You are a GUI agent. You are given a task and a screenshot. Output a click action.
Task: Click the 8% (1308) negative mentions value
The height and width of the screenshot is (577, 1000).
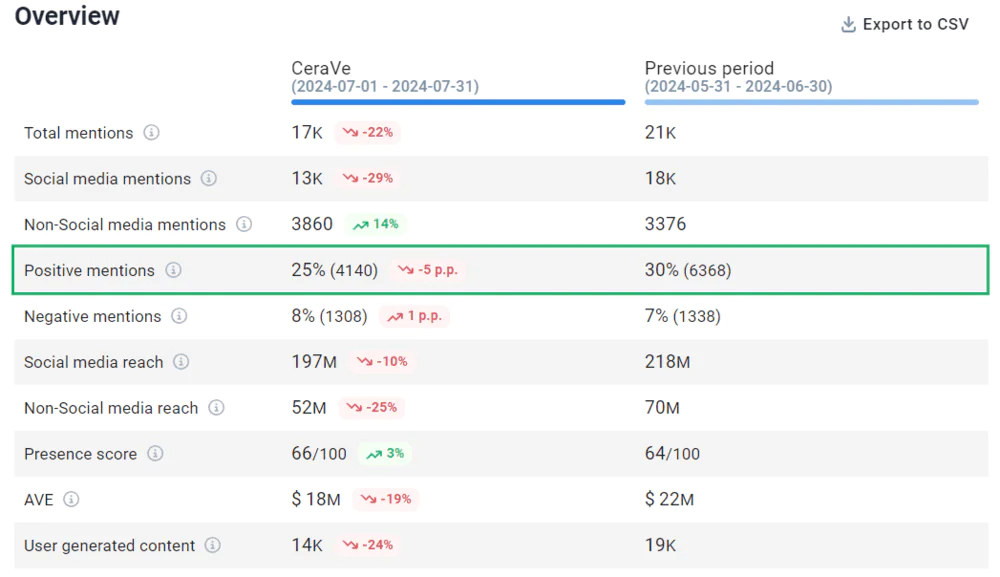[x=330, y=316]
